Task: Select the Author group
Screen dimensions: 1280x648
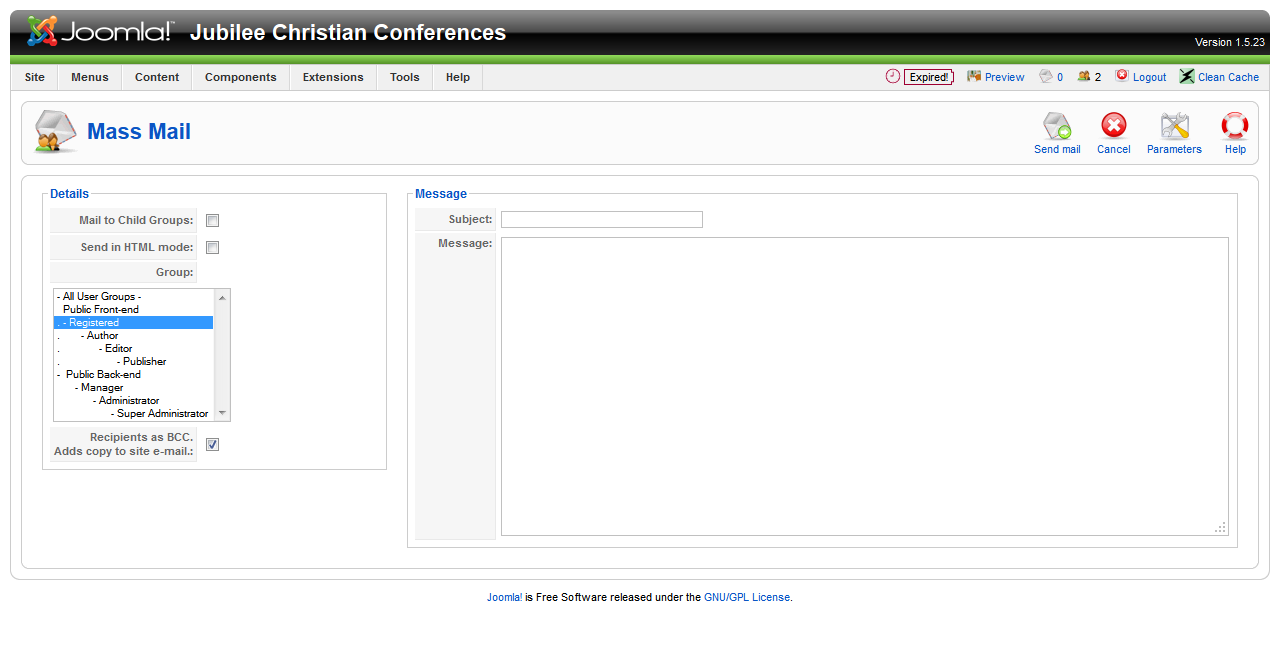Action: coord(134,335)
